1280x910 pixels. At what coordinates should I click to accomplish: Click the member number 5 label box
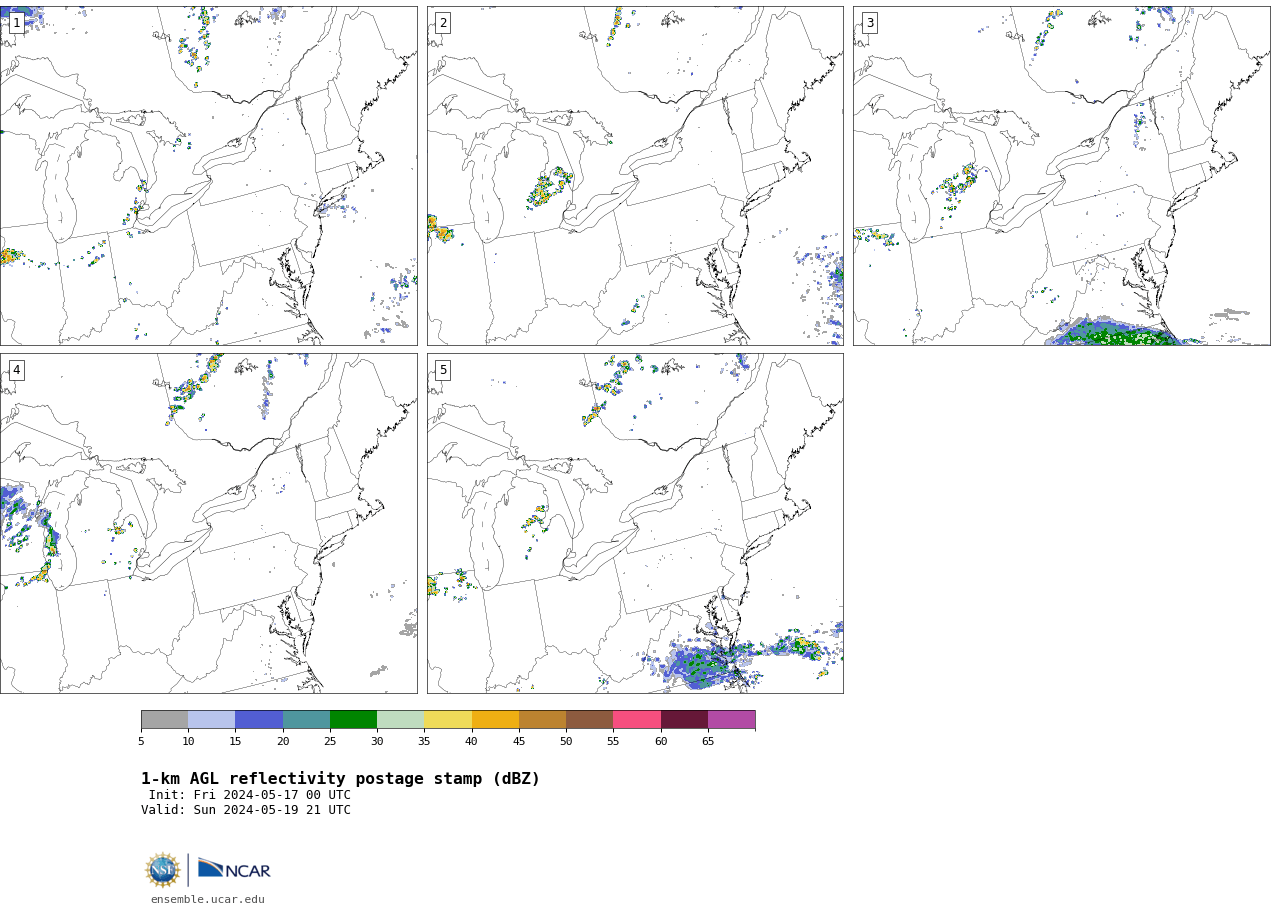[x=443, y=370]
